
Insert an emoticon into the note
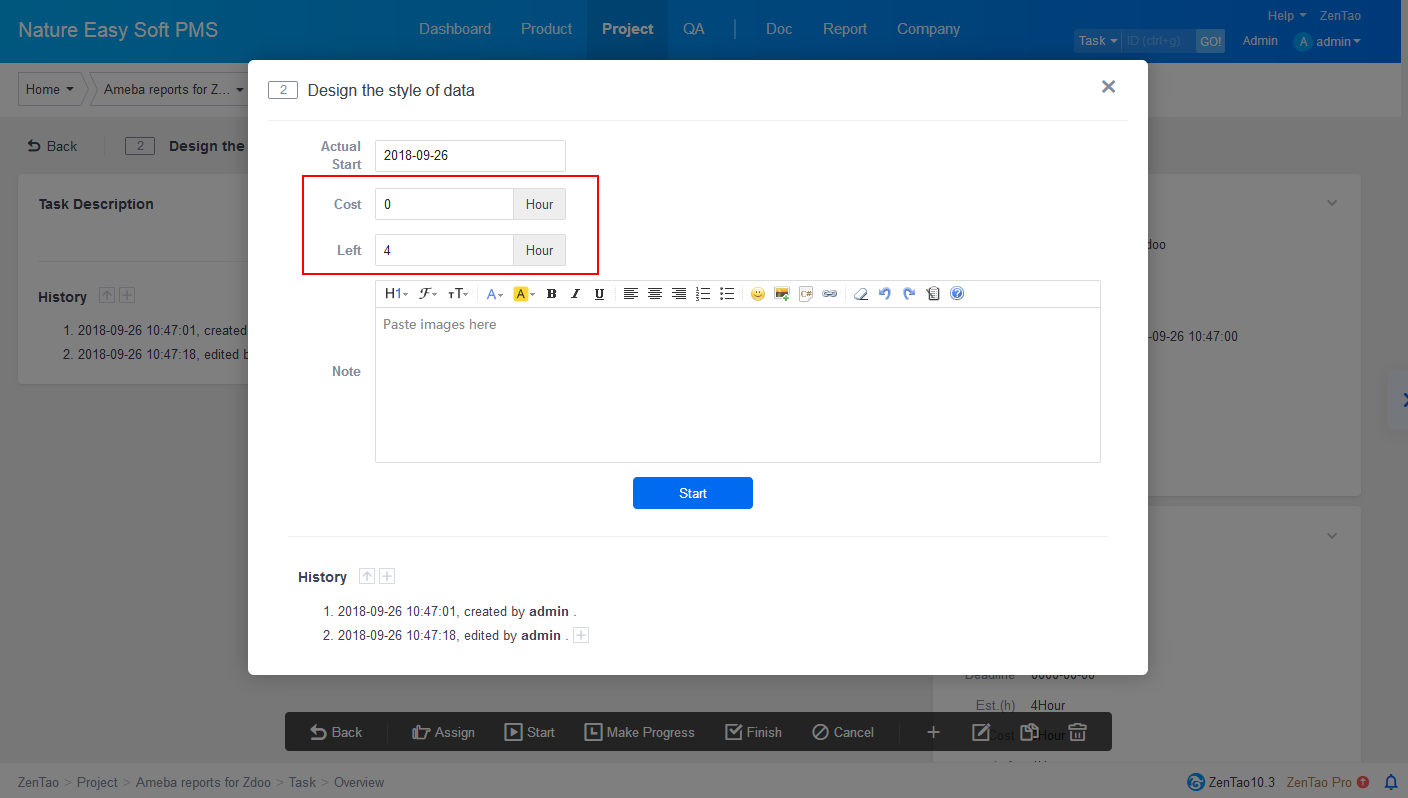click(x=758, y=294)
